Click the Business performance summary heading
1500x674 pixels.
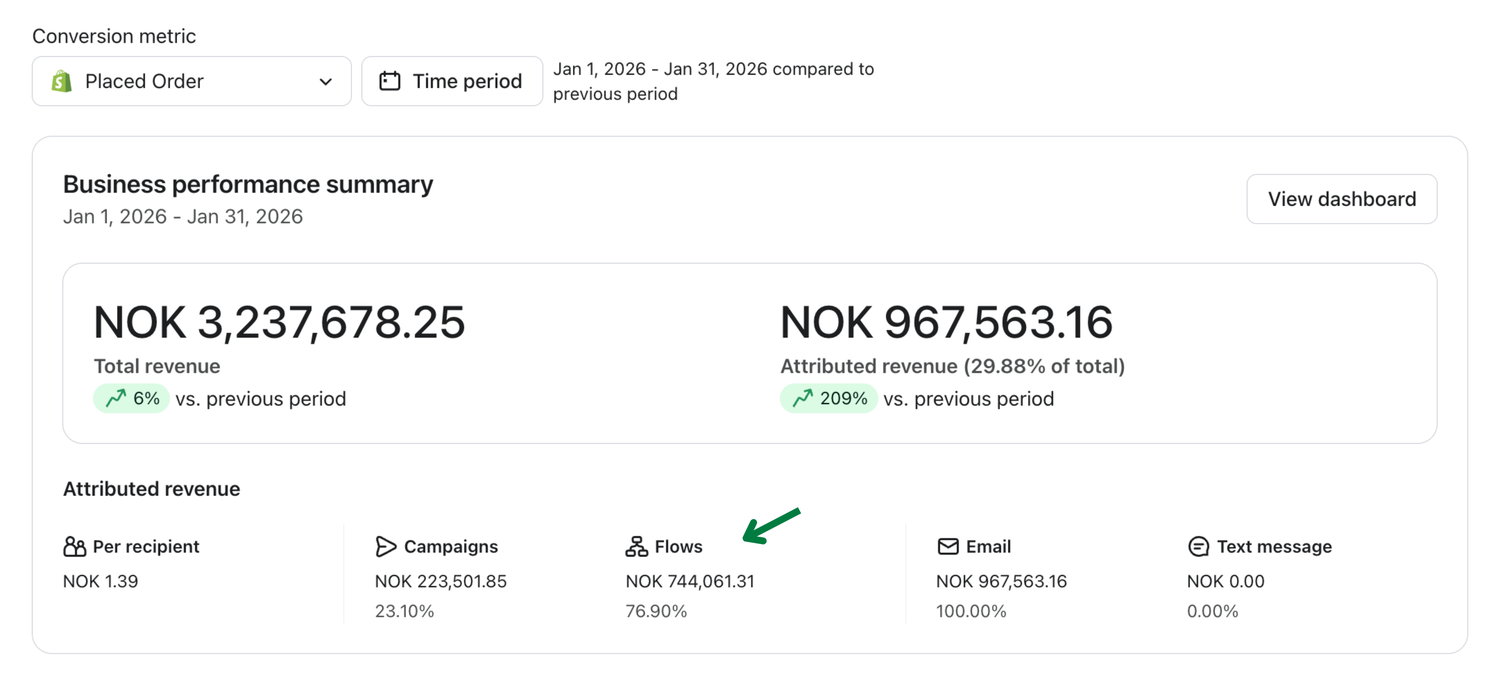248,184
